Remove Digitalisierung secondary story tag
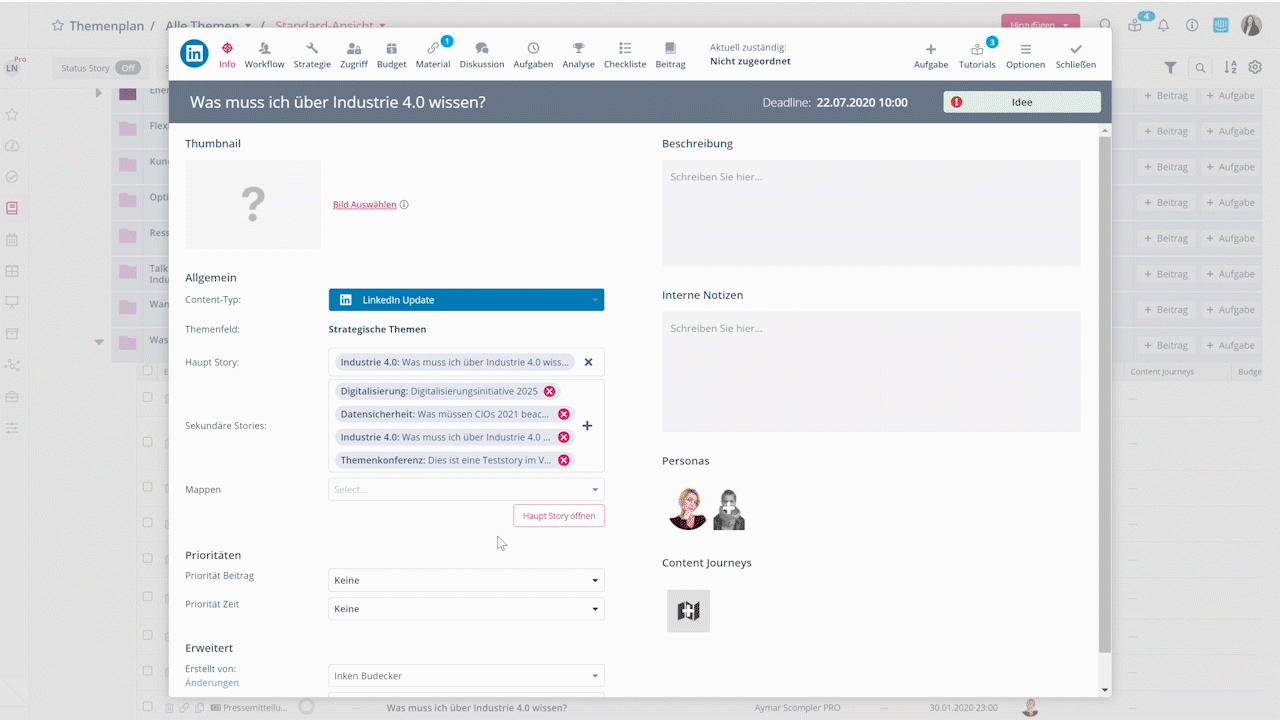This screenshot has height=720, width=1280. [x=549, y=391]
